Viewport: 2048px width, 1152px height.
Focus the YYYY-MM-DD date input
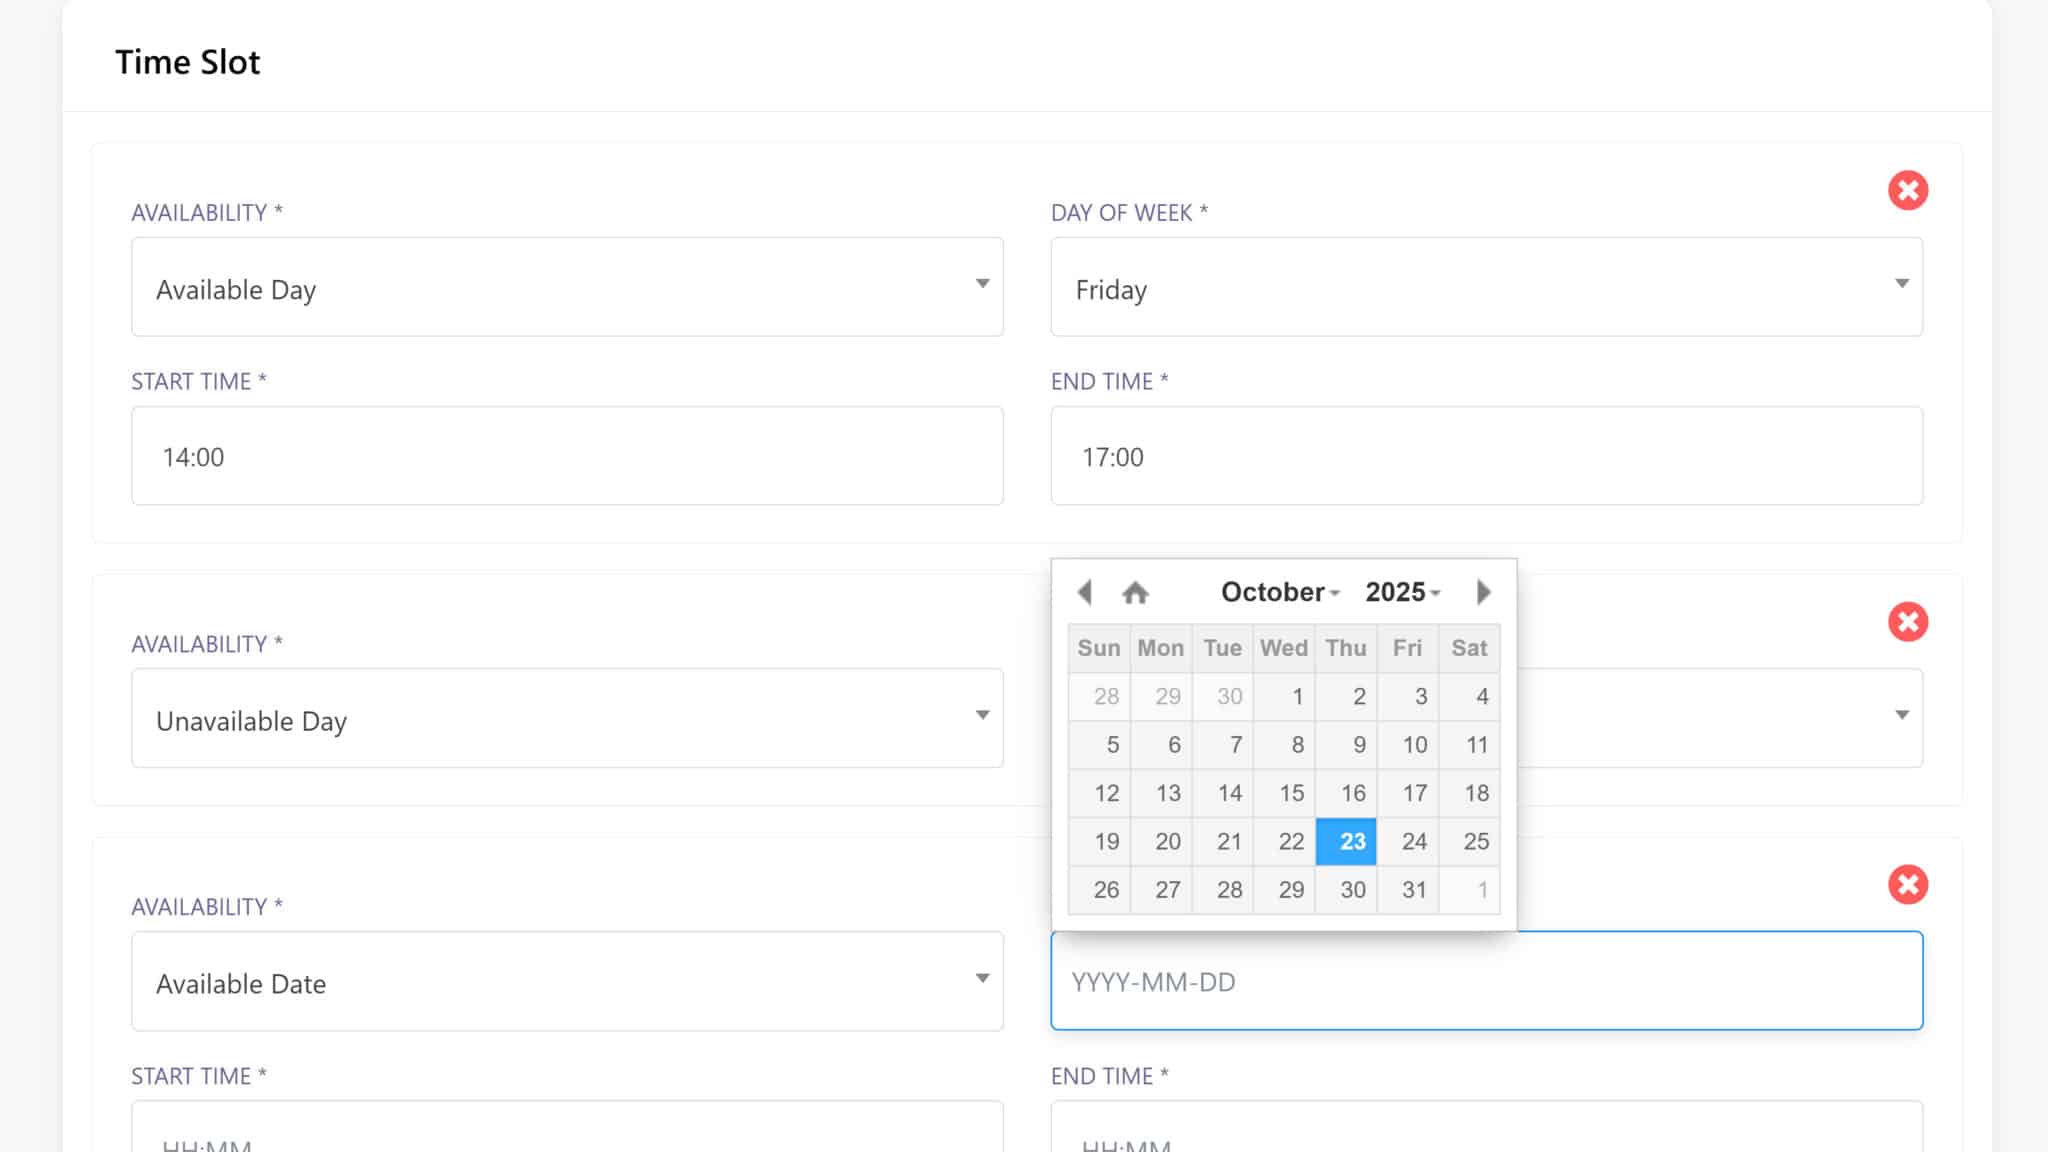1486,981
